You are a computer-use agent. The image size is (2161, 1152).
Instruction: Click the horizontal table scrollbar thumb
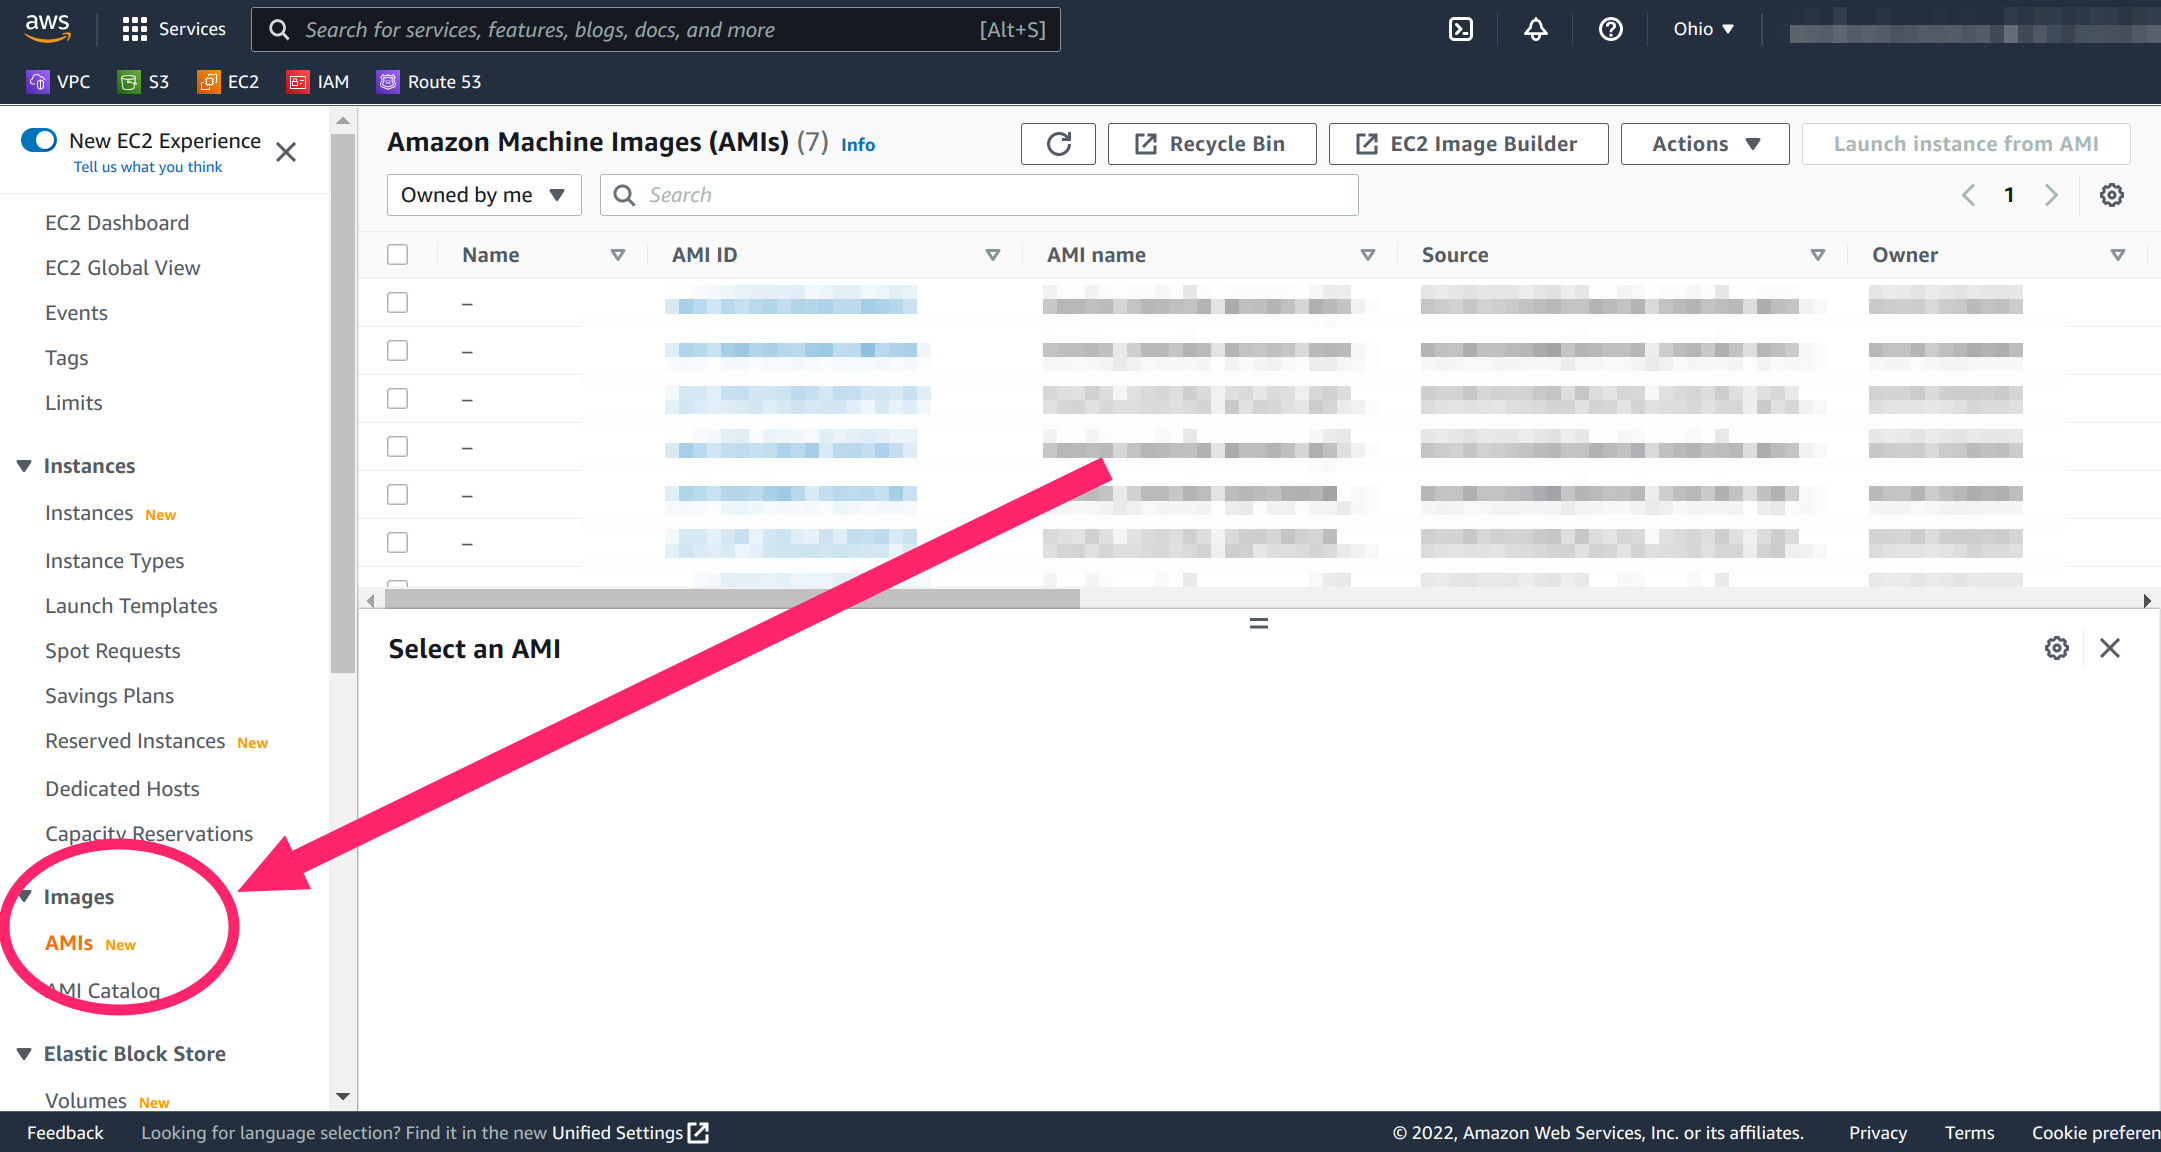coord(732,600)
